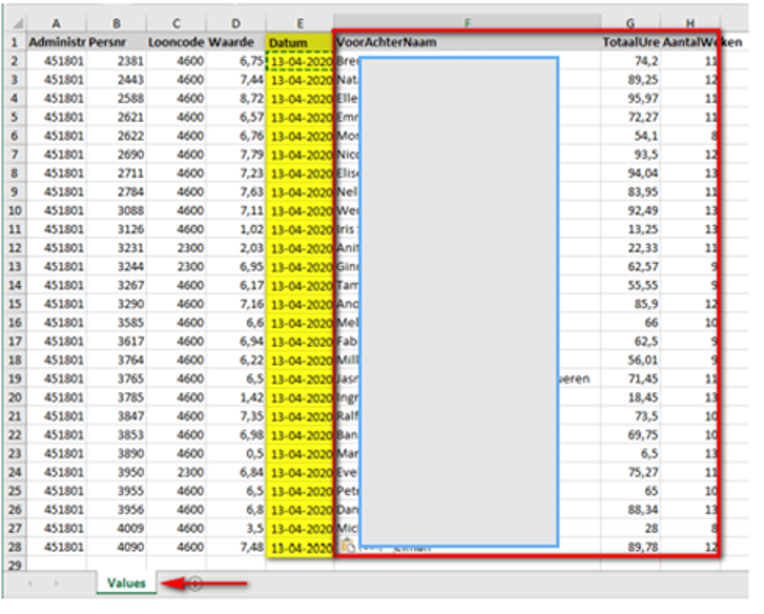Select Persnr cell 2443
The width and height of the screenshot is (764, 614).
point(117,80)
